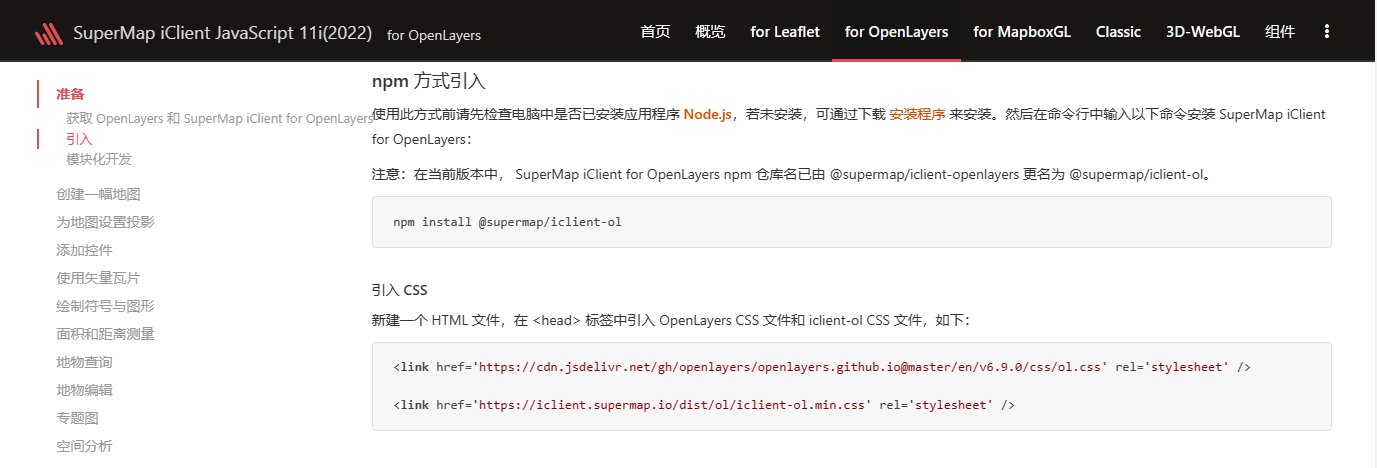Click the npm install @supermap/iclient-ol command
The width and height of the screenshot is (1377, 468).
pyautogui.click(x=507, y=221)
